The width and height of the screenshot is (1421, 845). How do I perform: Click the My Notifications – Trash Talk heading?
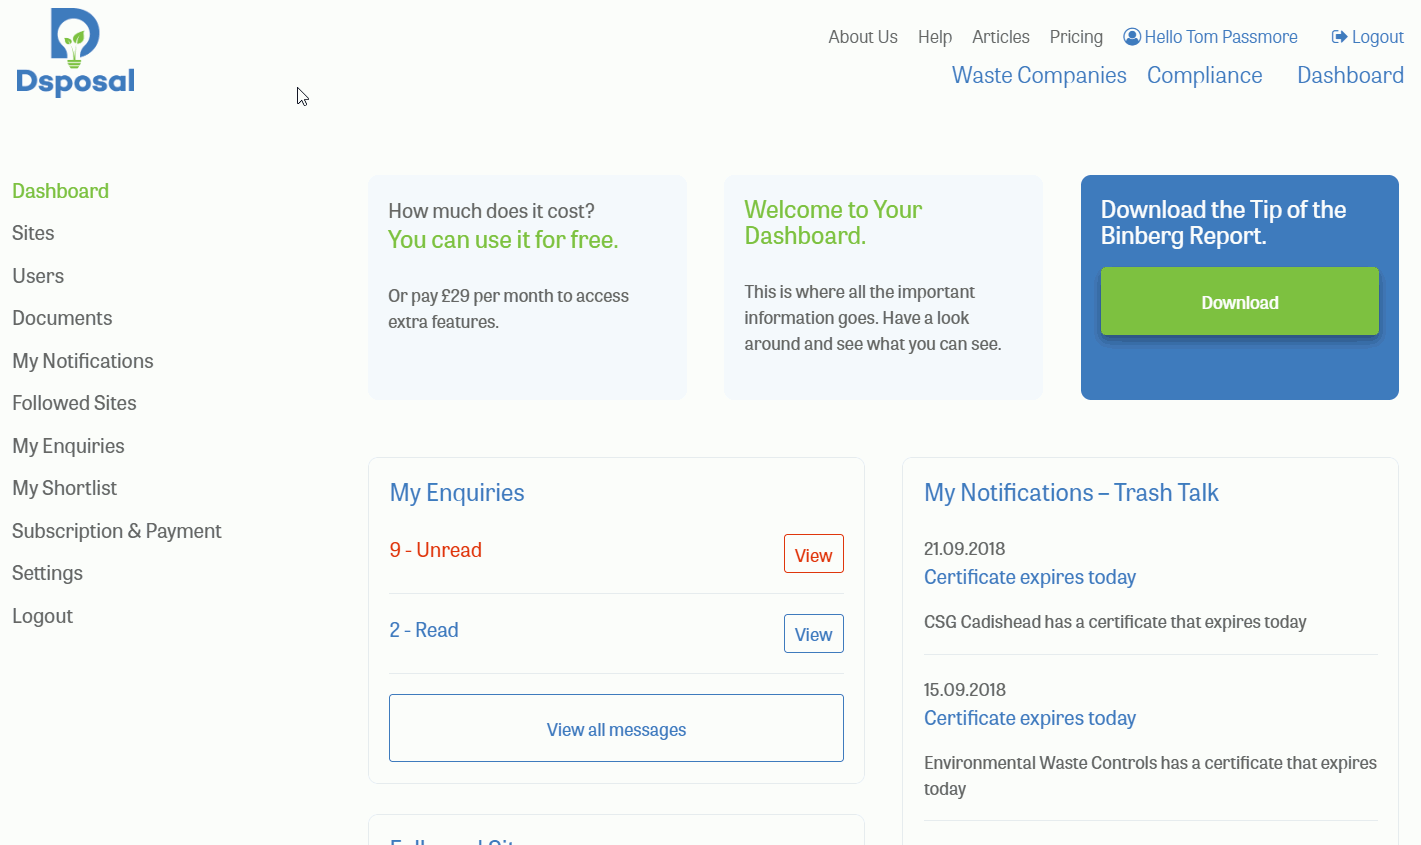[1071, 493]
